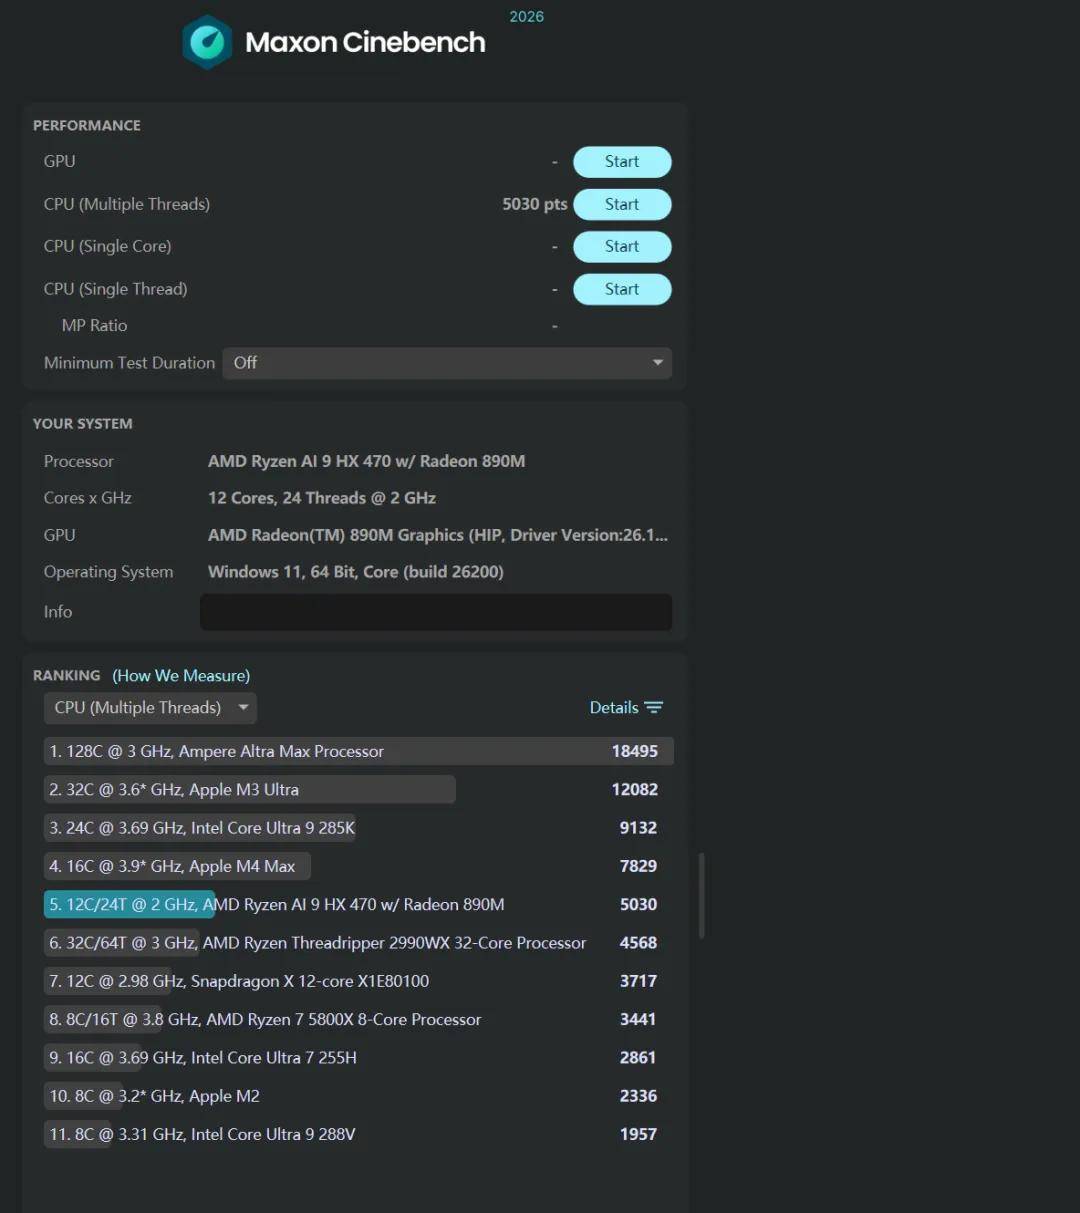Click the Details filter lines icon
This screenshot has width=1080, height=1213.
[654, 708]
